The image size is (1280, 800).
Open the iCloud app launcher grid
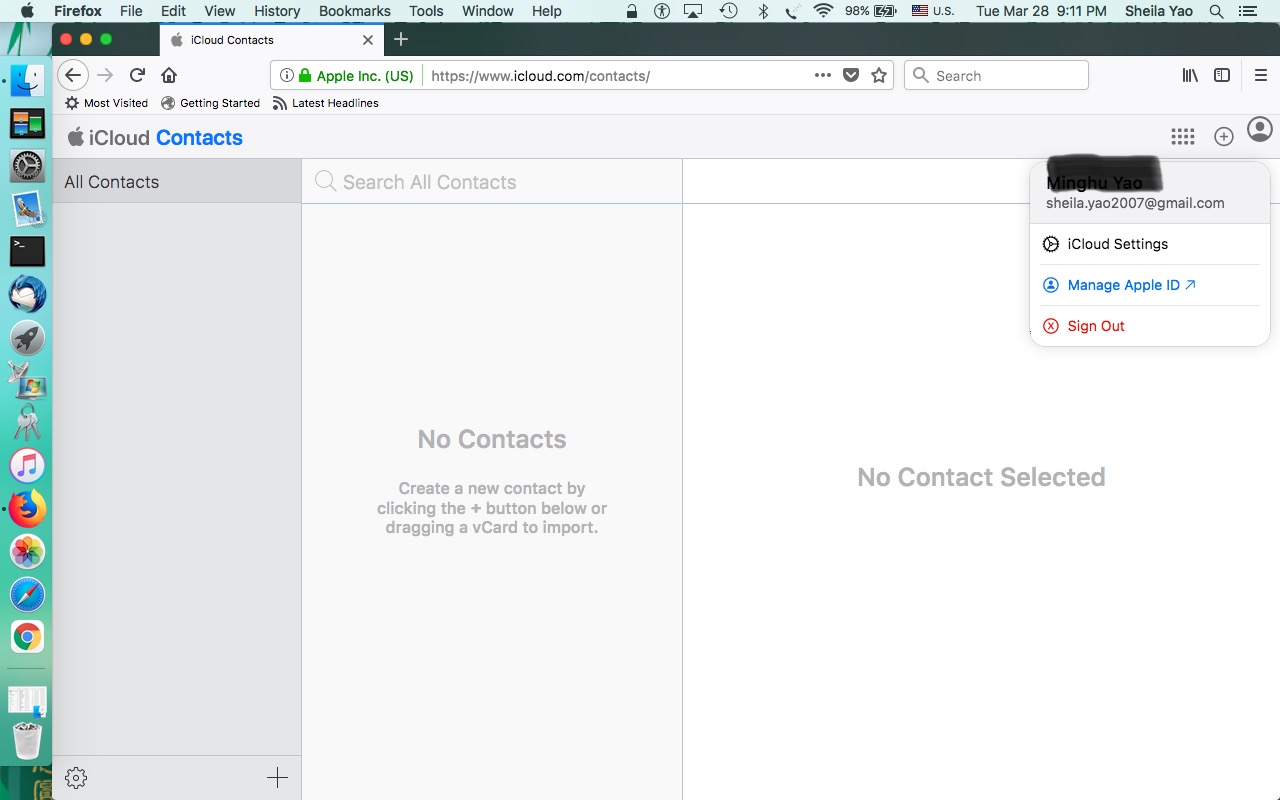(1183, 137)
